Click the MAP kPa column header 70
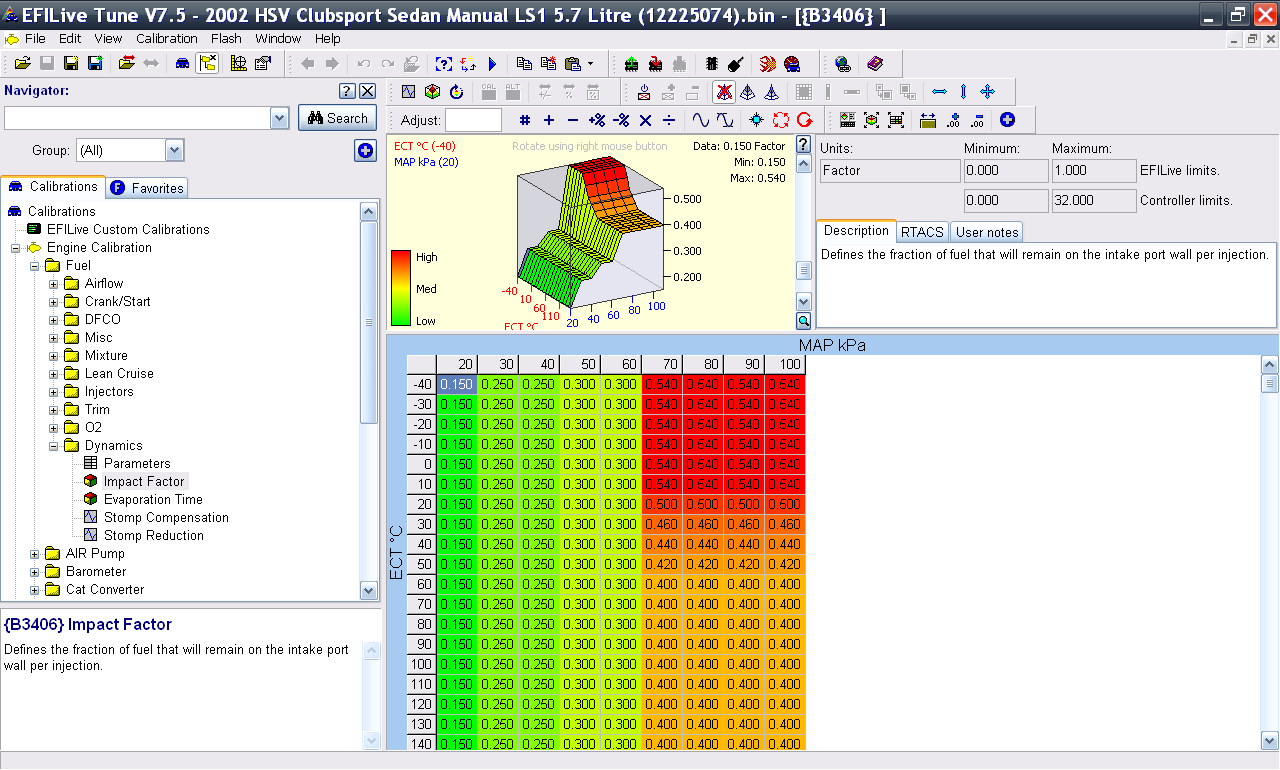 662,364
